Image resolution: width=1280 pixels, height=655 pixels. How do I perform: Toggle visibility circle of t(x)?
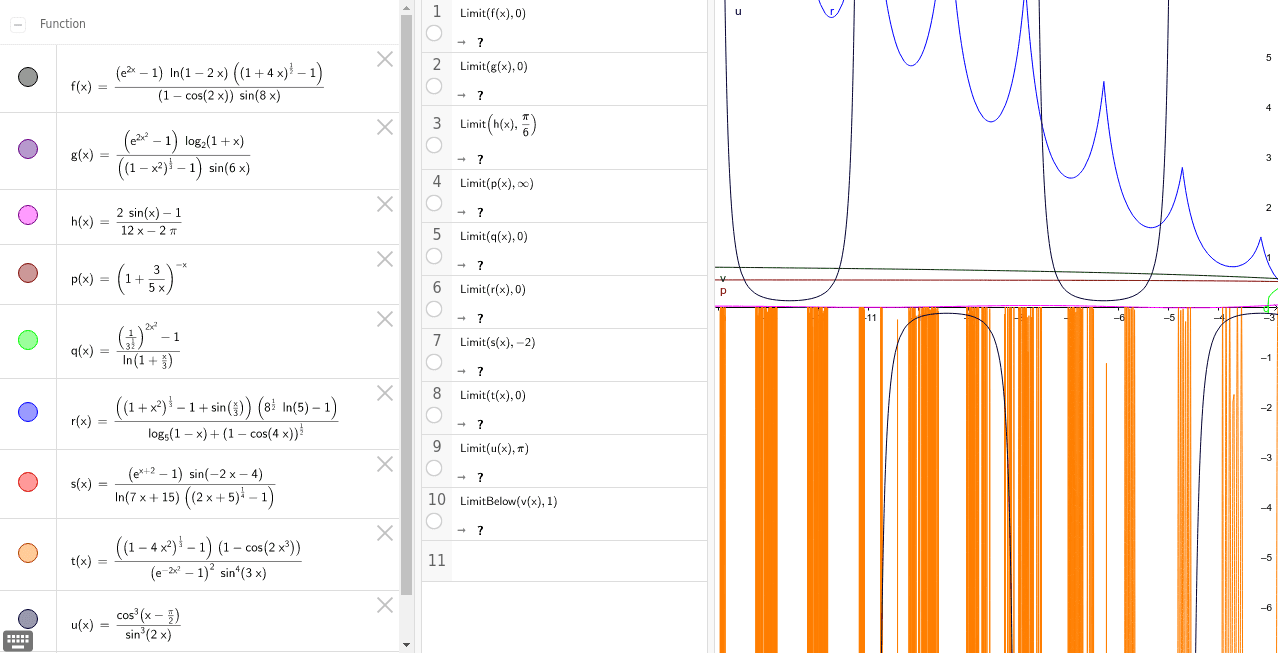28,553
